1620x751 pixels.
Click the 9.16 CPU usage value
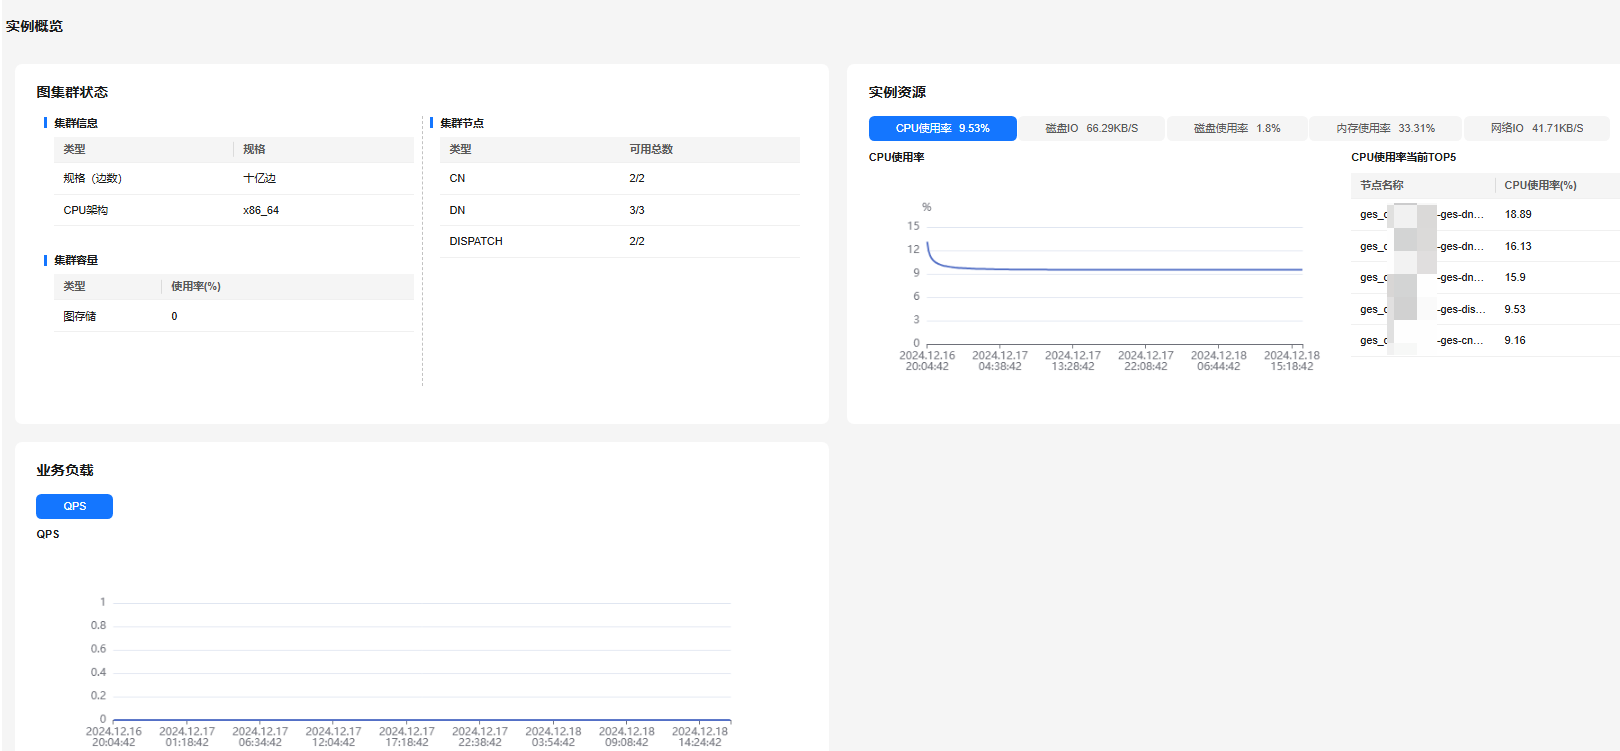(1515, 340)
